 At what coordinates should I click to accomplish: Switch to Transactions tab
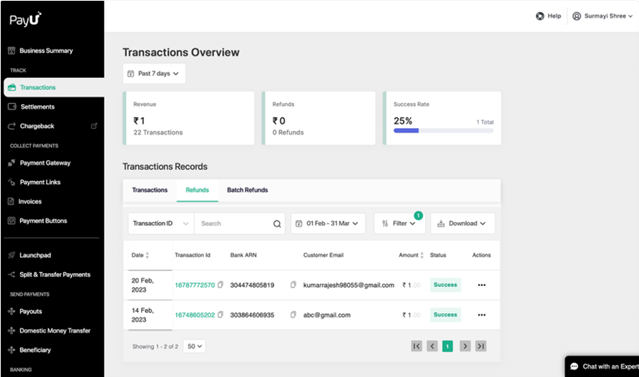click(x=150, y=190)
